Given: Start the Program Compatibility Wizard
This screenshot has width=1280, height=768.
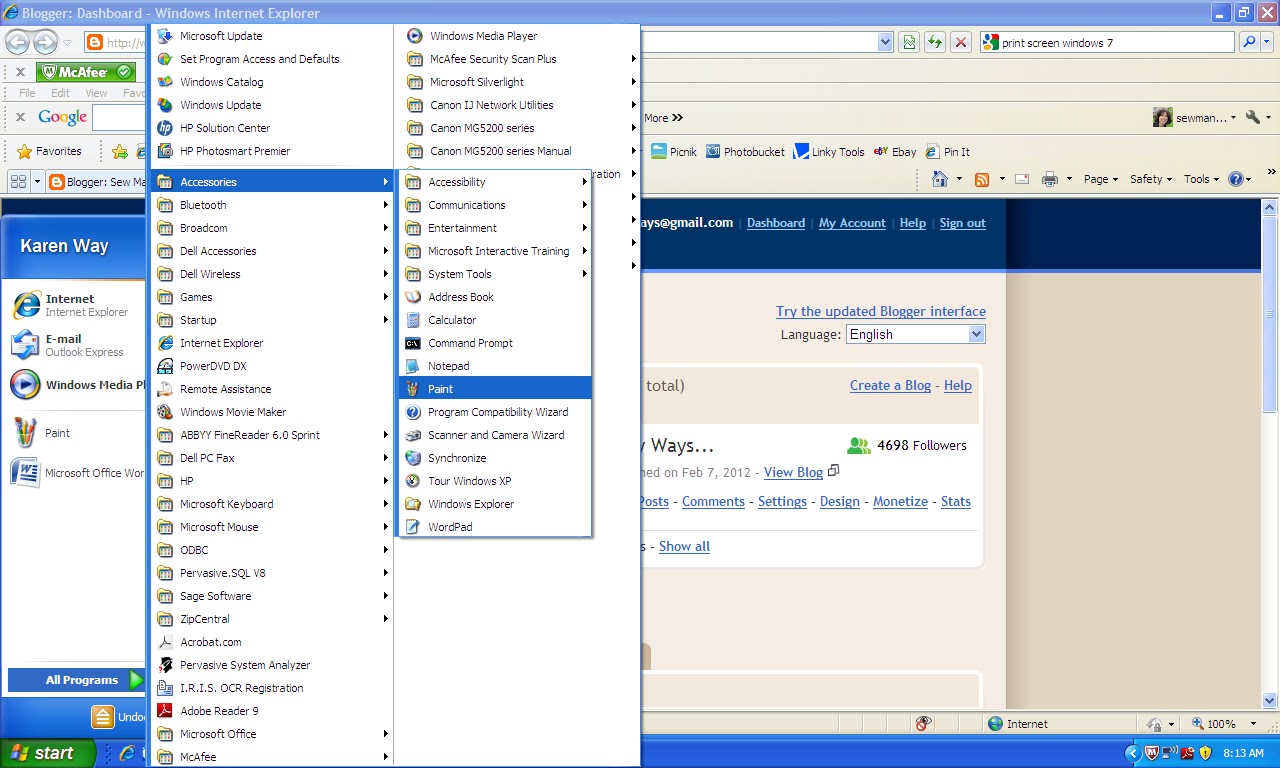Looking at the screenshot, I should (x=495, y=412).
